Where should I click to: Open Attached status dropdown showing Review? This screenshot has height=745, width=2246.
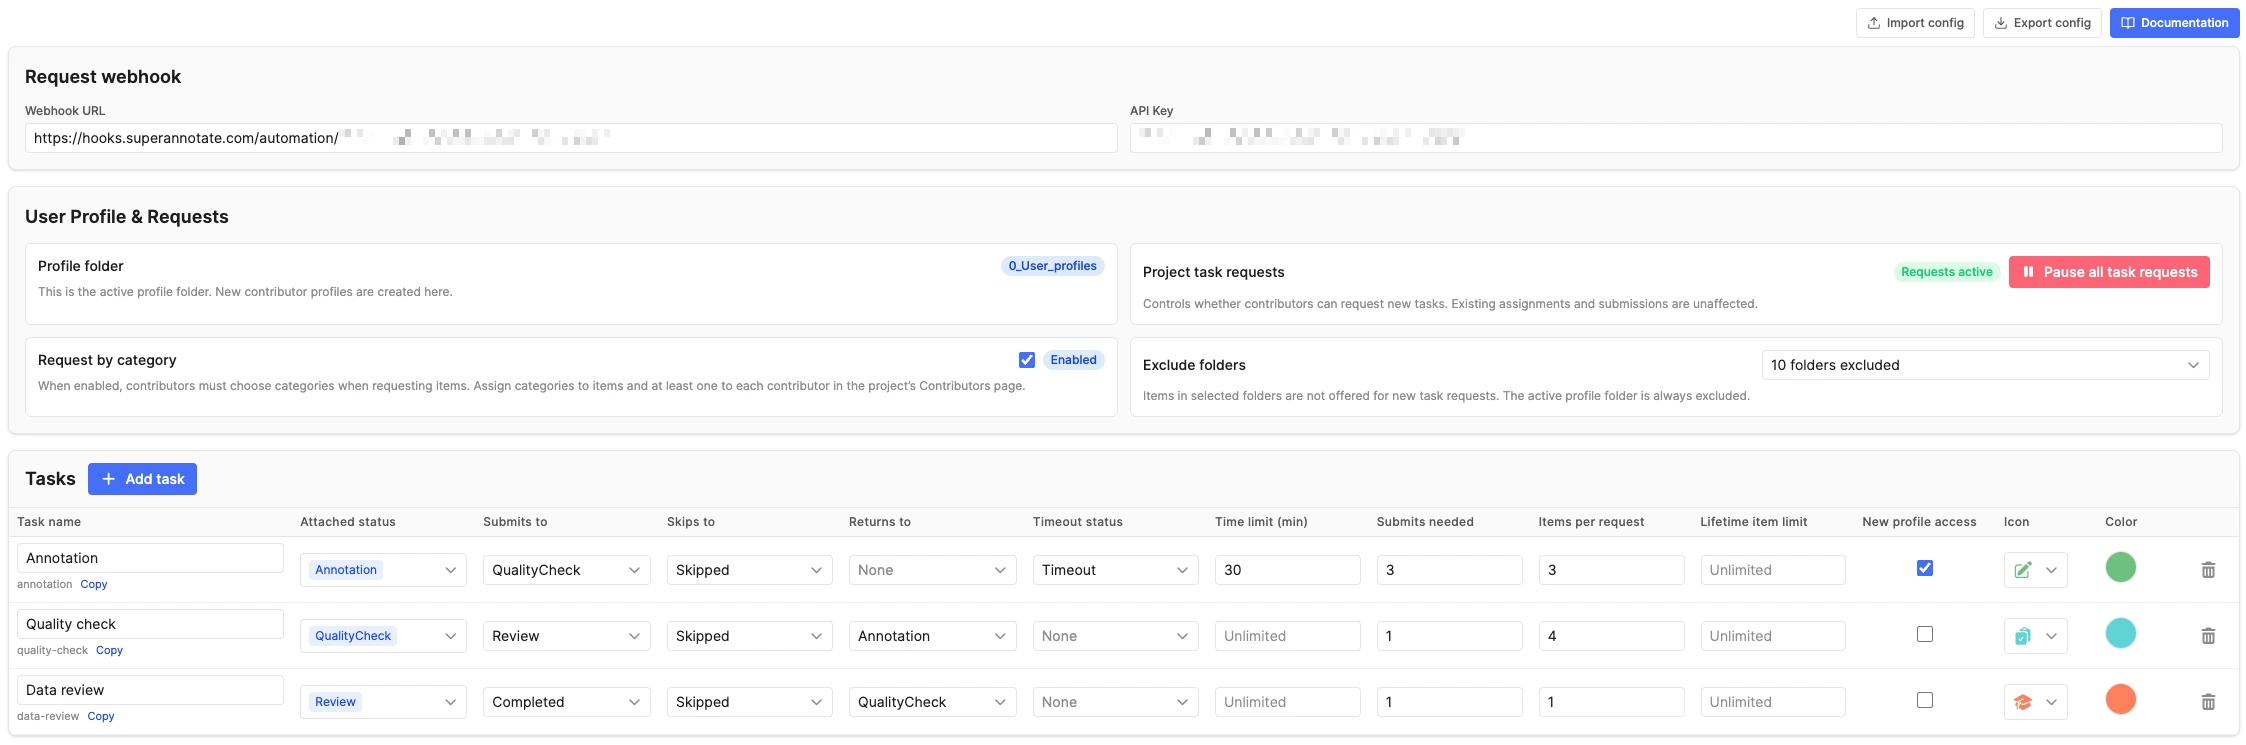coord(383,702)
